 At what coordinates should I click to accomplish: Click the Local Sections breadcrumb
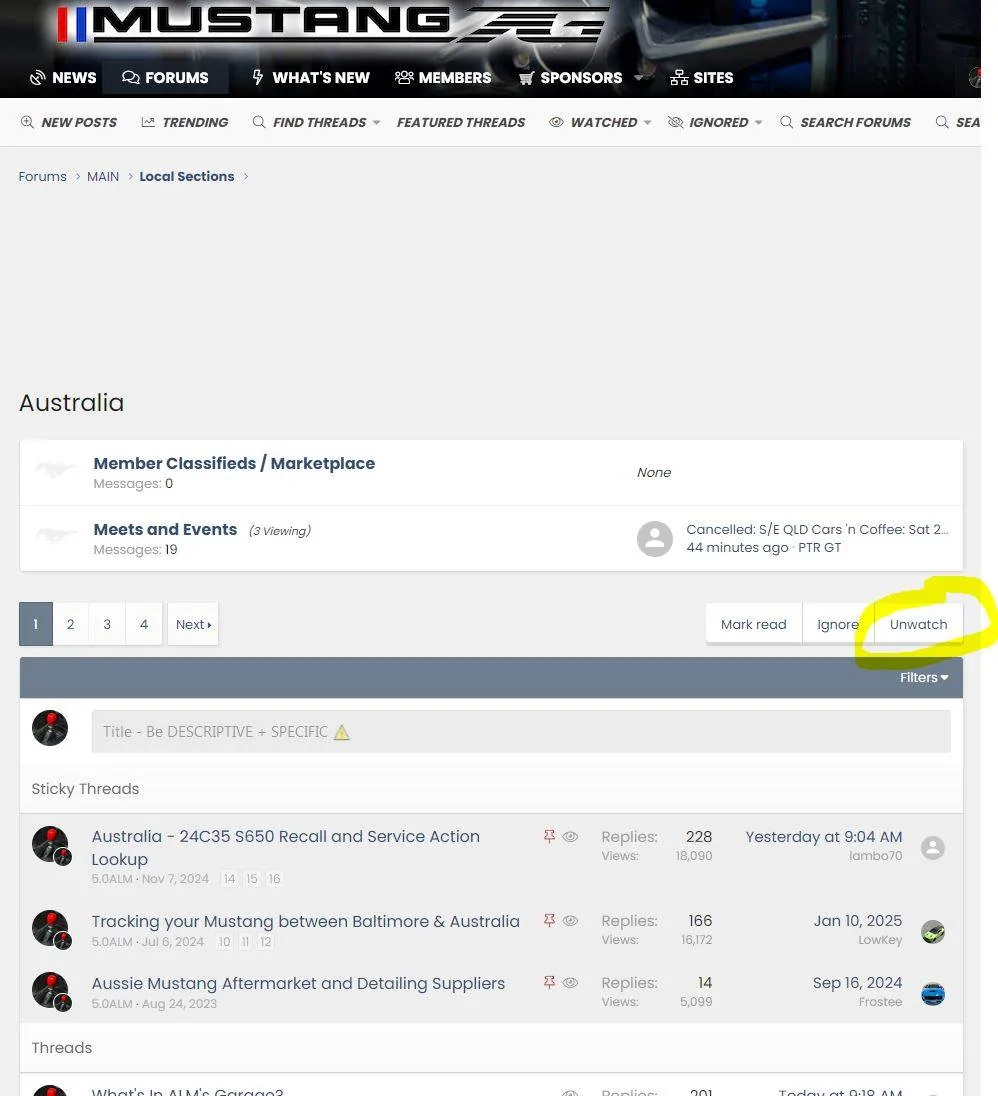click(187, 177)
